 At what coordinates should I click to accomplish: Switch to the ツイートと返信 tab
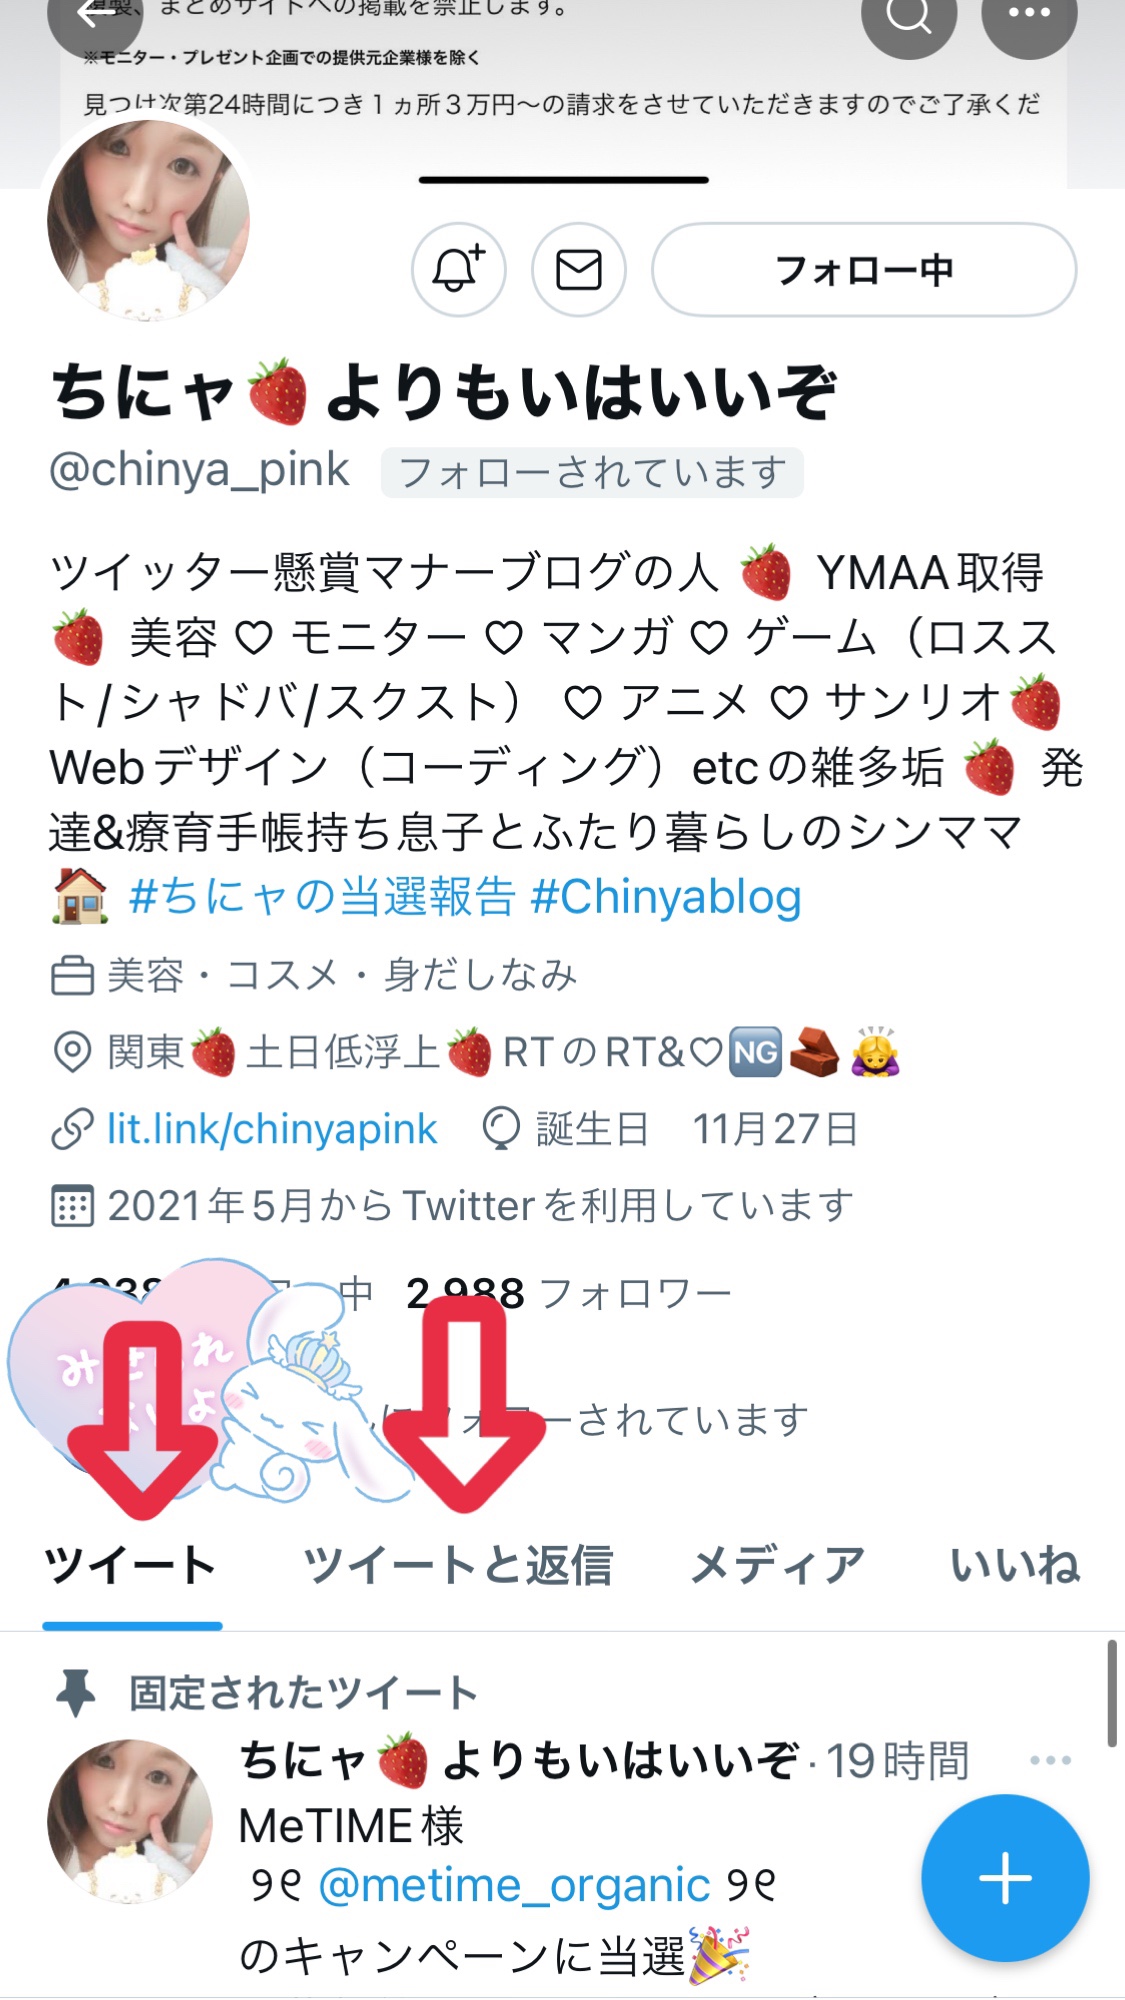click(x=458, y=1565)
